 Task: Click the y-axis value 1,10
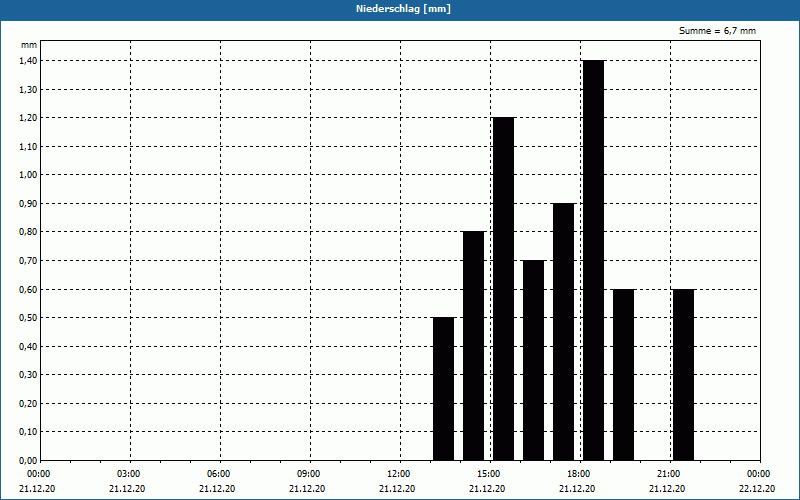tap(29, 146)
